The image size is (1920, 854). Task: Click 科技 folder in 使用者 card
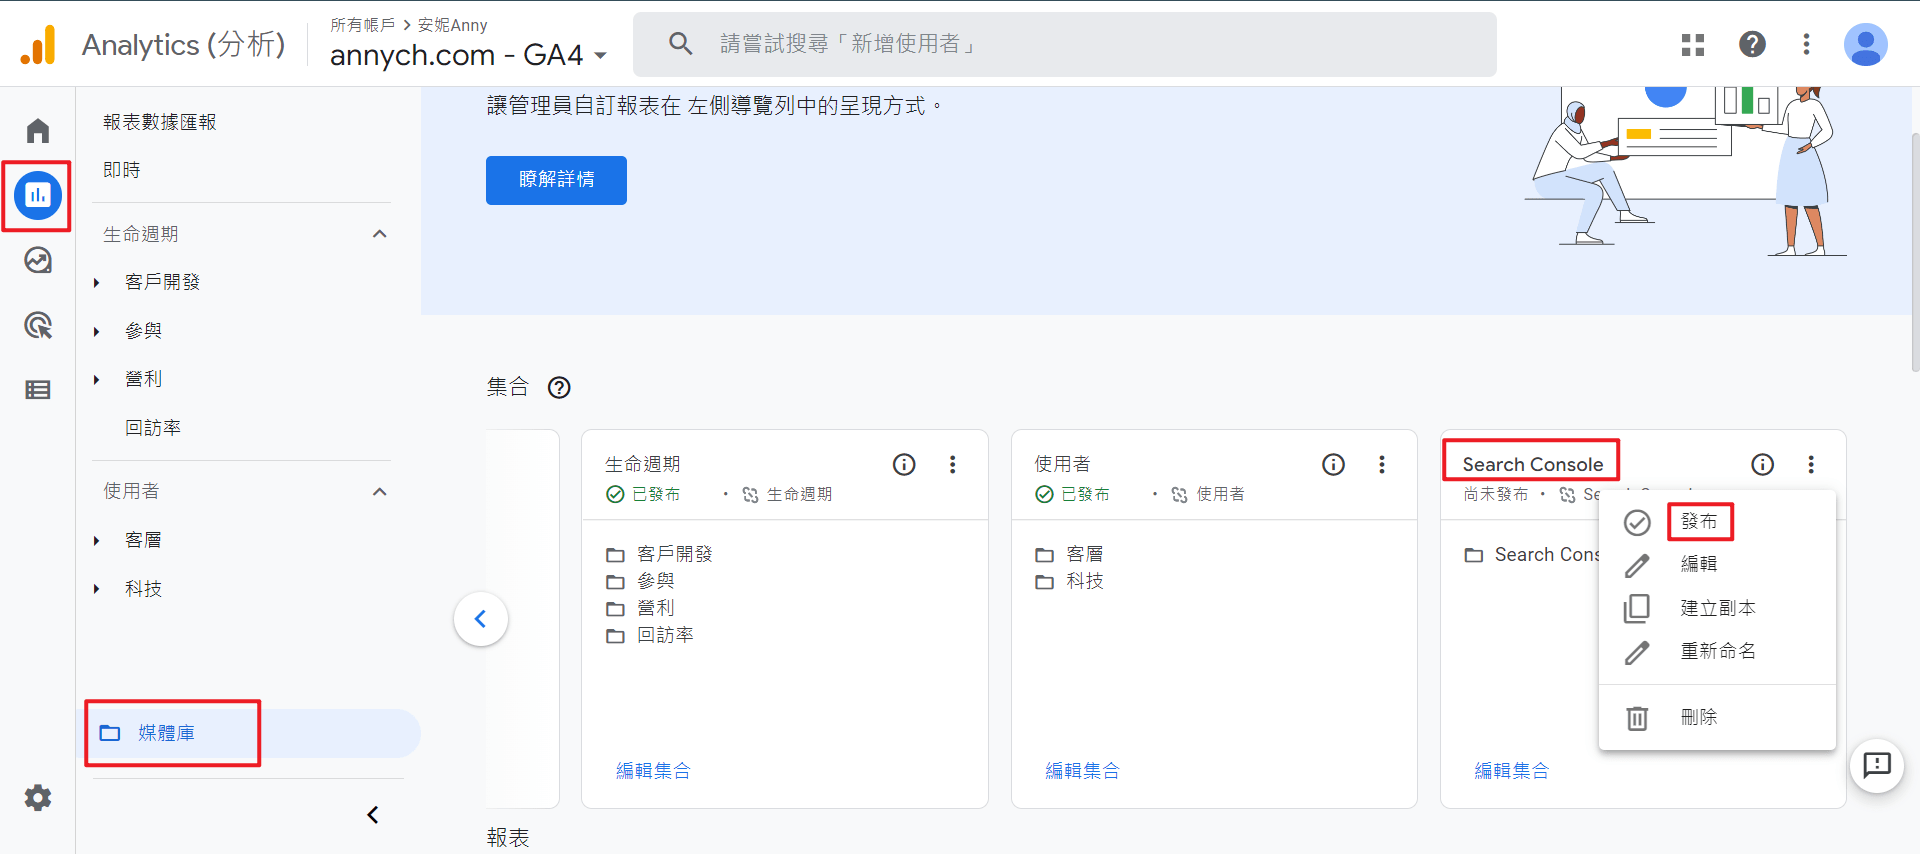(x=1084, y=581)
